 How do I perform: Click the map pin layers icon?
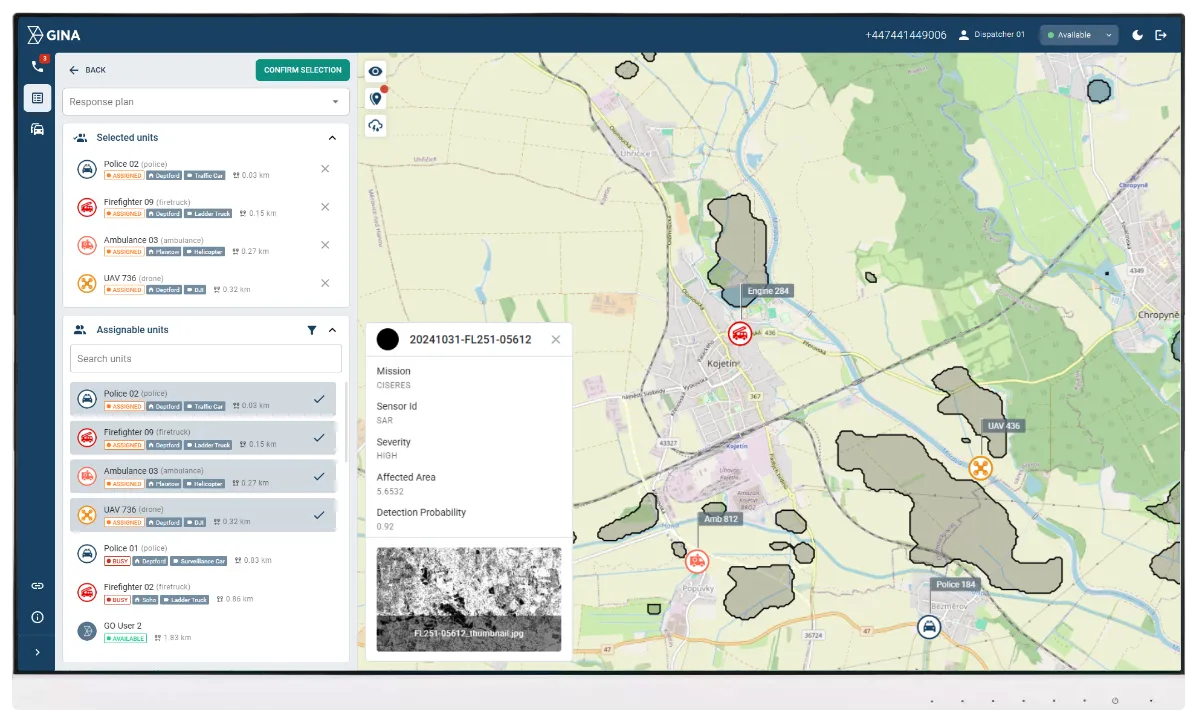point(374,98)
